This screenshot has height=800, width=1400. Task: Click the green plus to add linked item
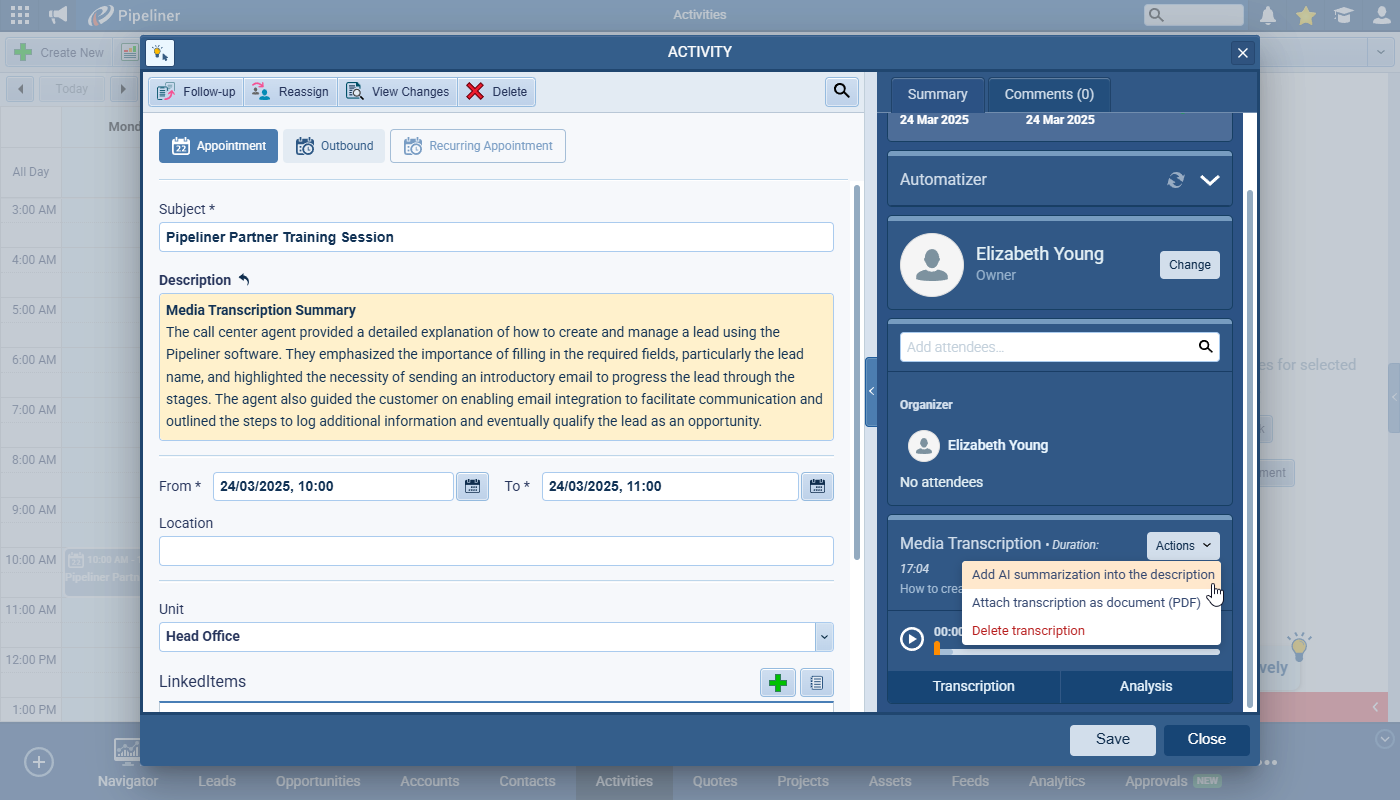point(777,683)
